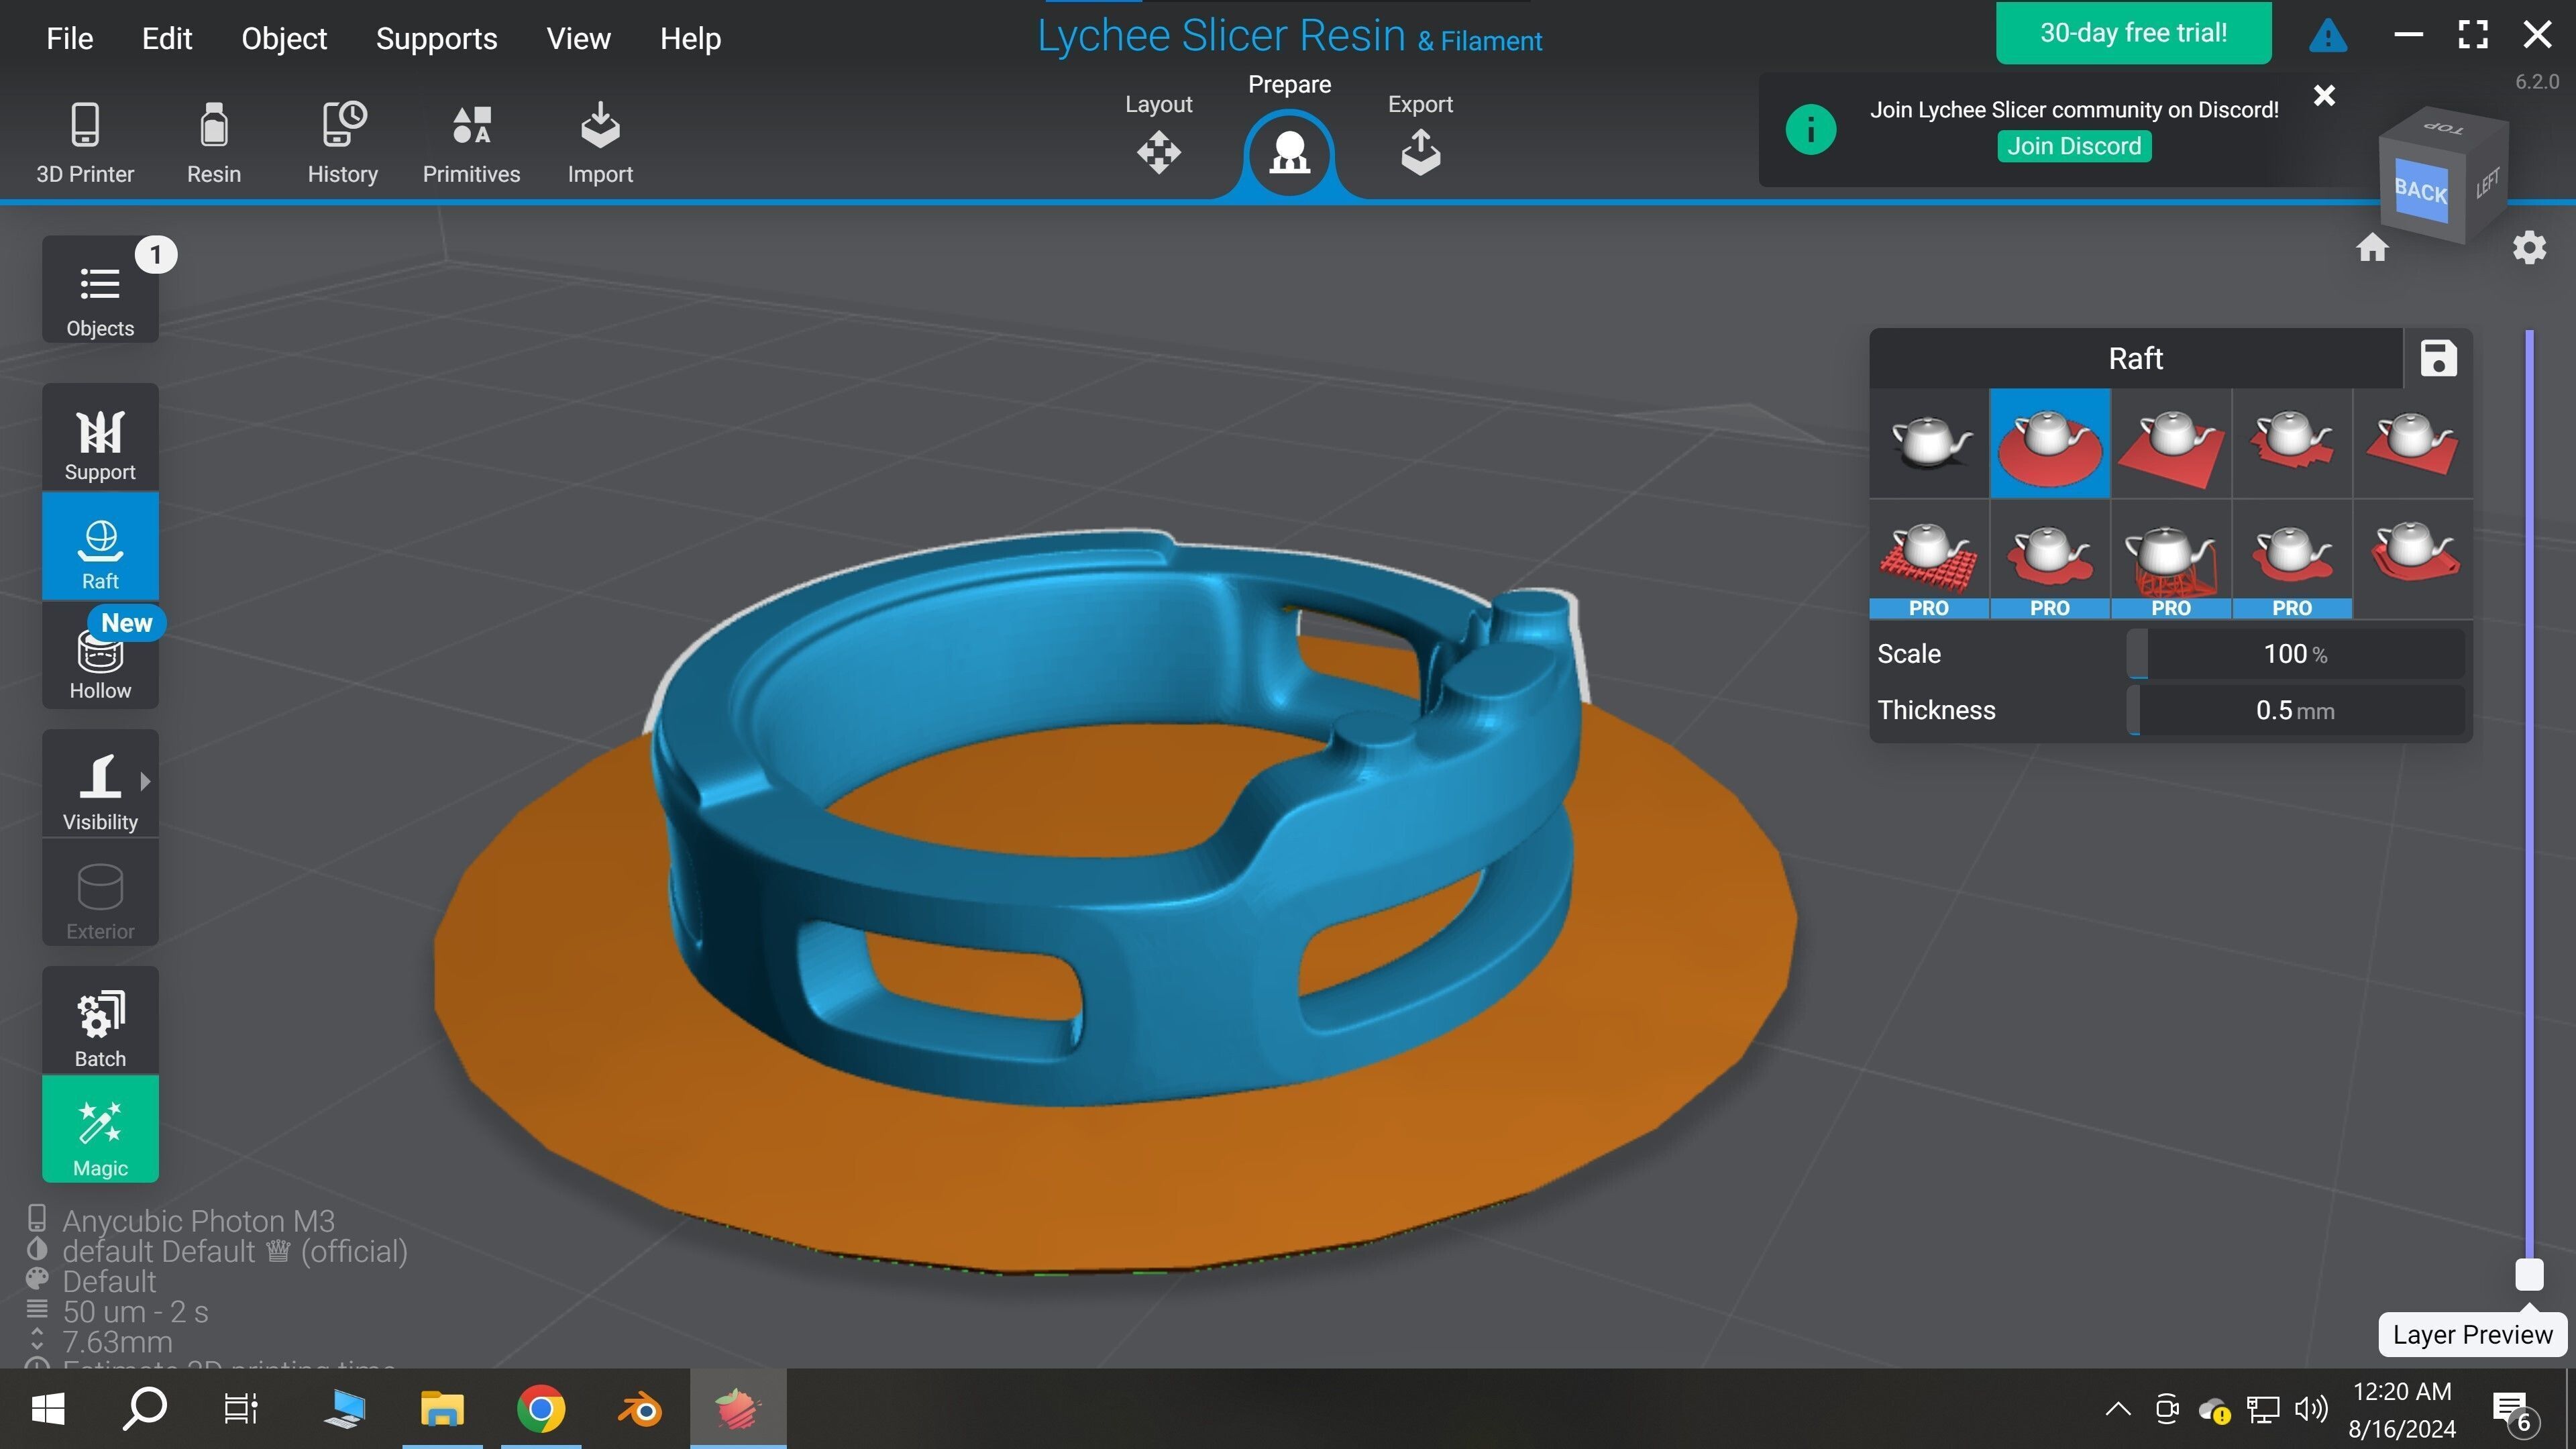The height and width of the screenshot is (1449, 2576).
Task: Open the Batch tool
Action: click(100, 1020)
